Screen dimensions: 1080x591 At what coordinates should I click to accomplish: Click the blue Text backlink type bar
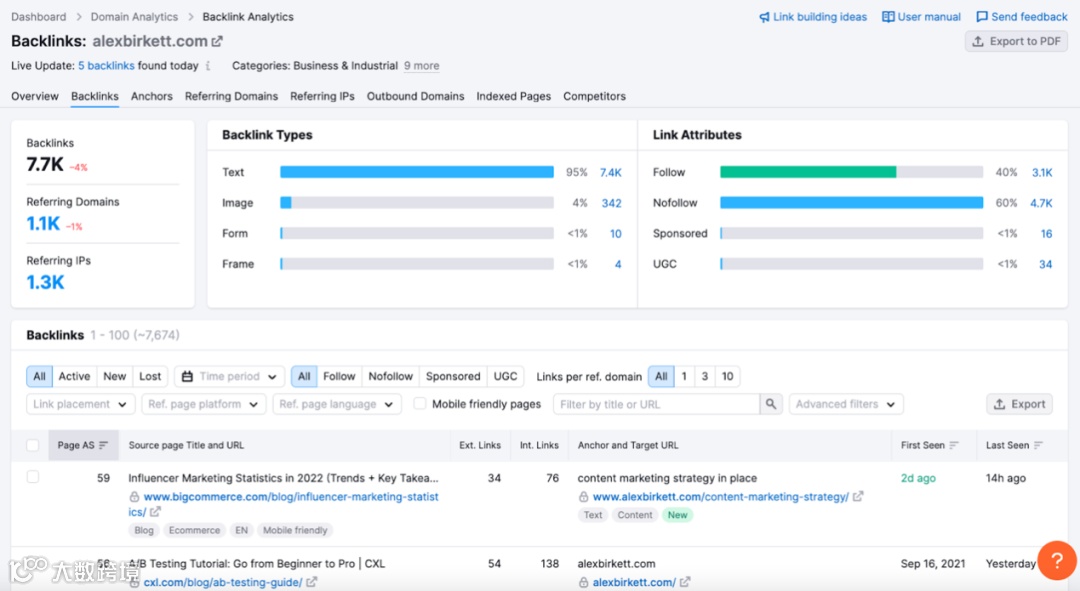[417, 172]
